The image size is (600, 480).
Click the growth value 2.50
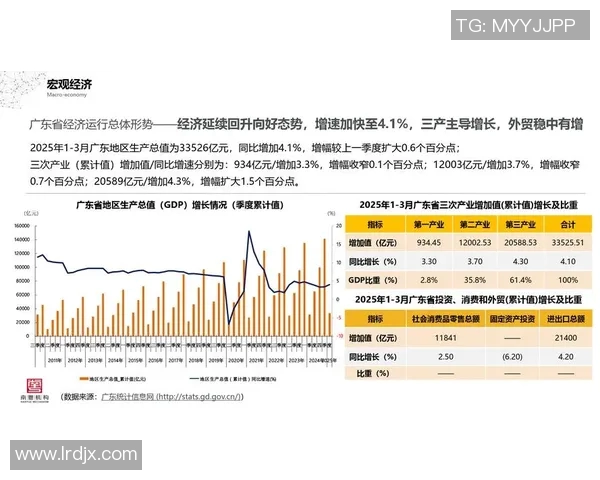[x=445, y=357]
